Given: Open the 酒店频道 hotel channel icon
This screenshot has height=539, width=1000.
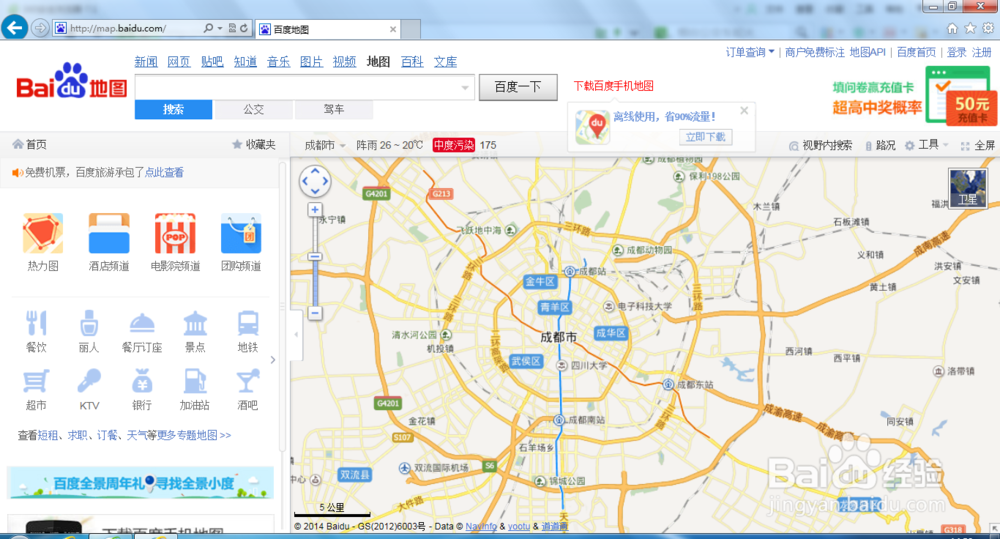Looking at the screenshot, I should click(109, 233).
